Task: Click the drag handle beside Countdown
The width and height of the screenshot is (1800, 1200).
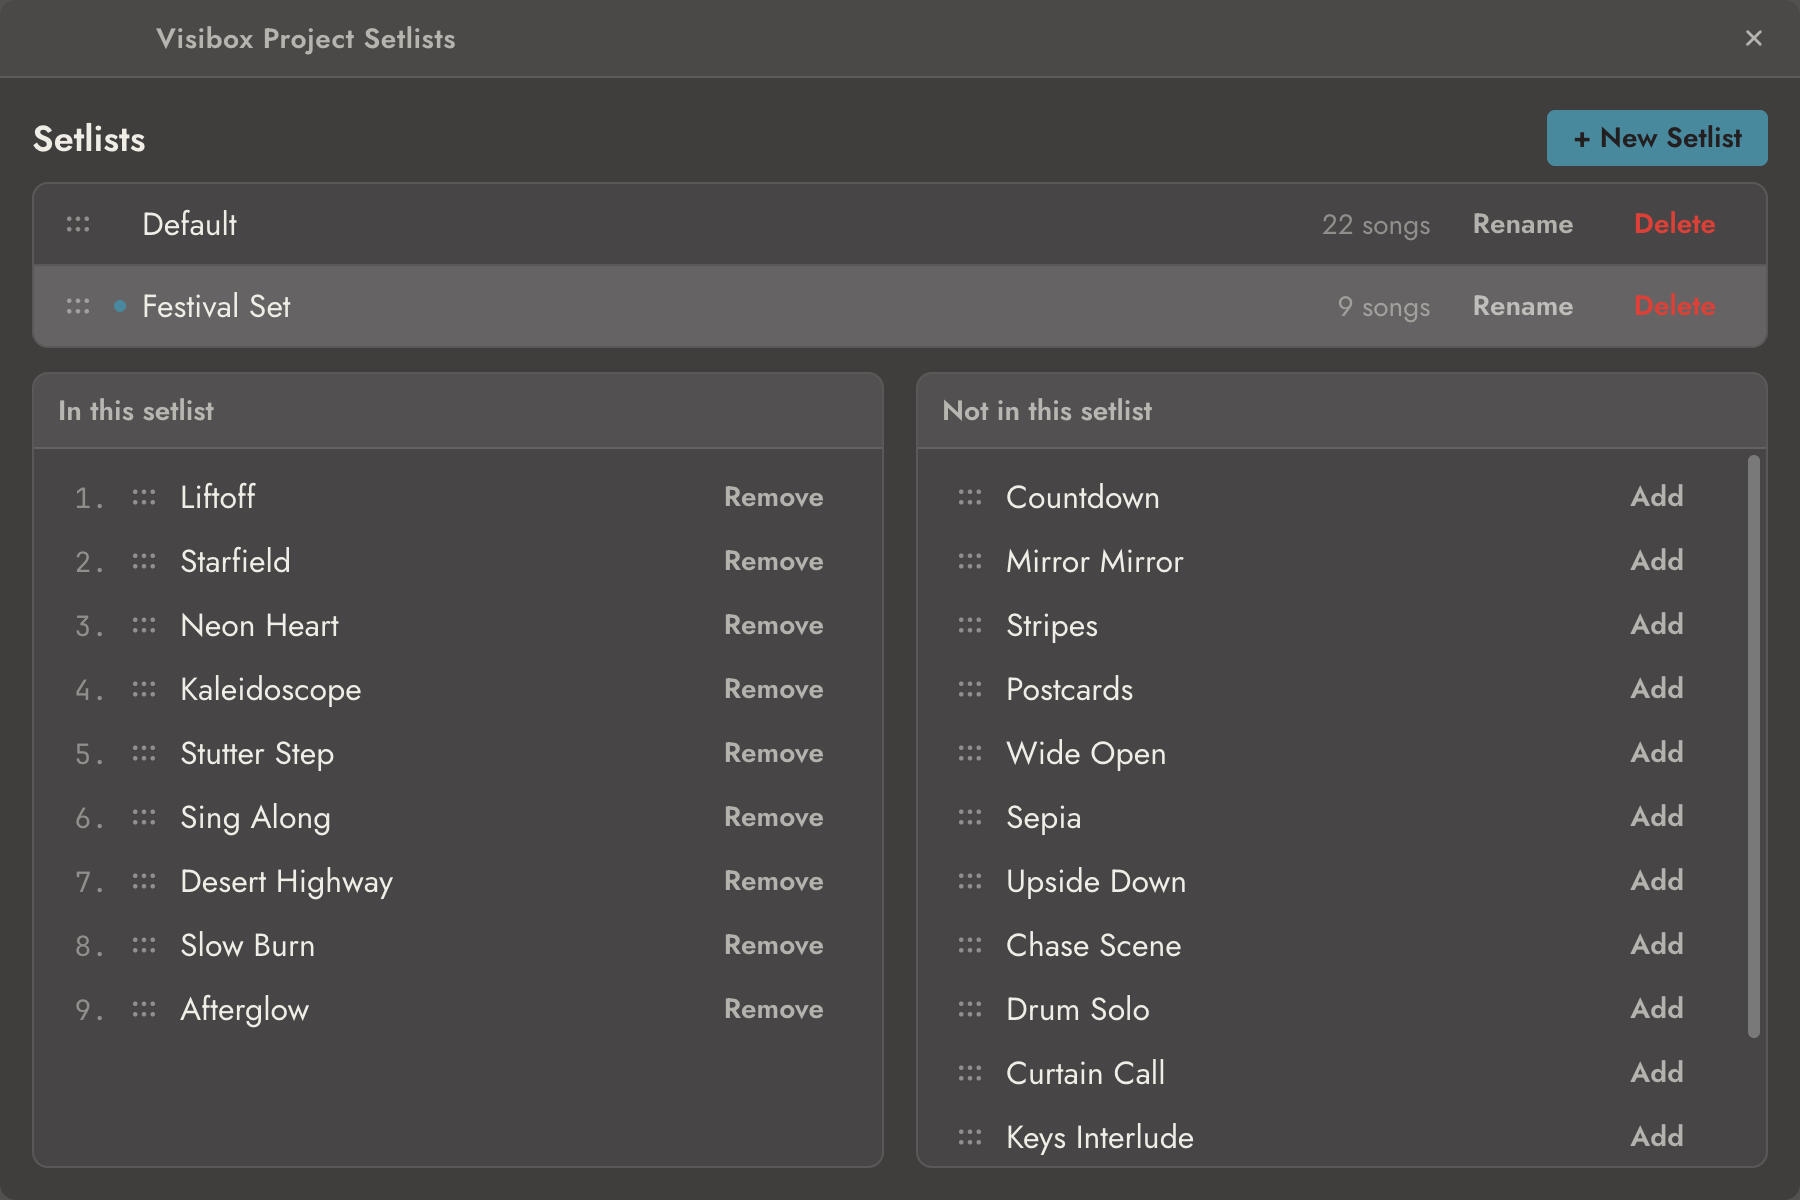Action: tap(970, 497)
